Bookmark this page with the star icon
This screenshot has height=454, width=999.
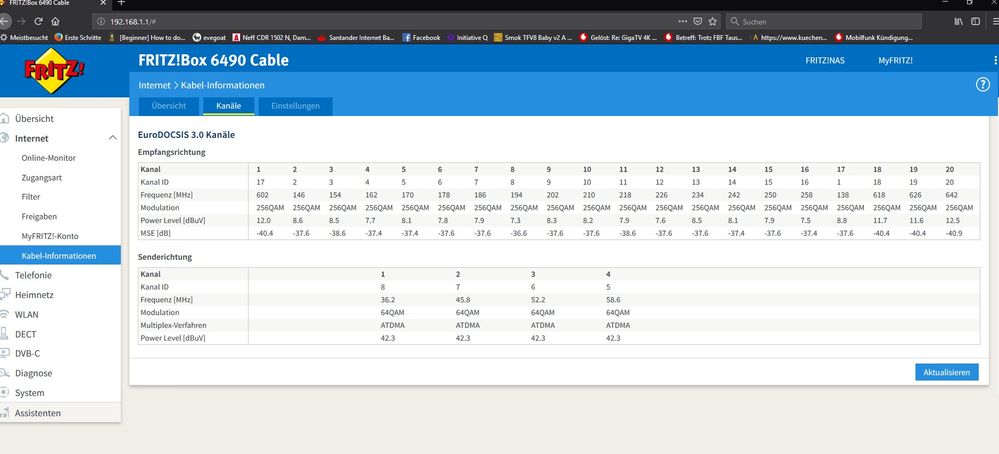[x=712, y=21]
